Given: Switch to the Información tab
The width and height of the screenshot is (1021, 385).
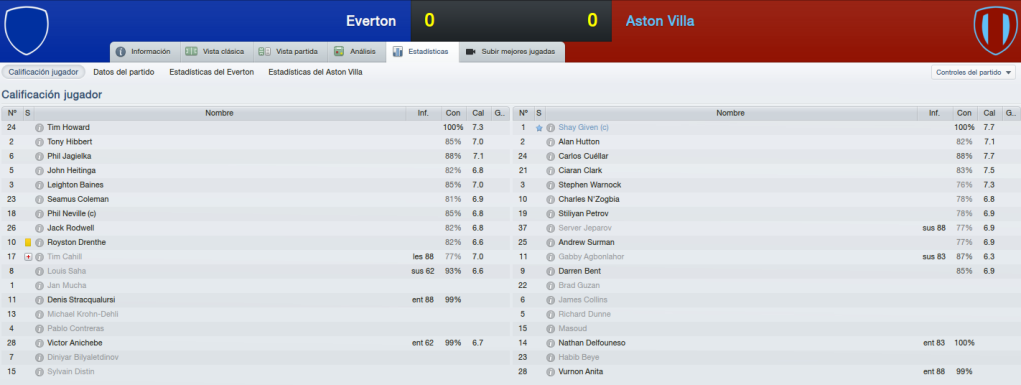Looking at the screenshot, I should coord(143,51).
